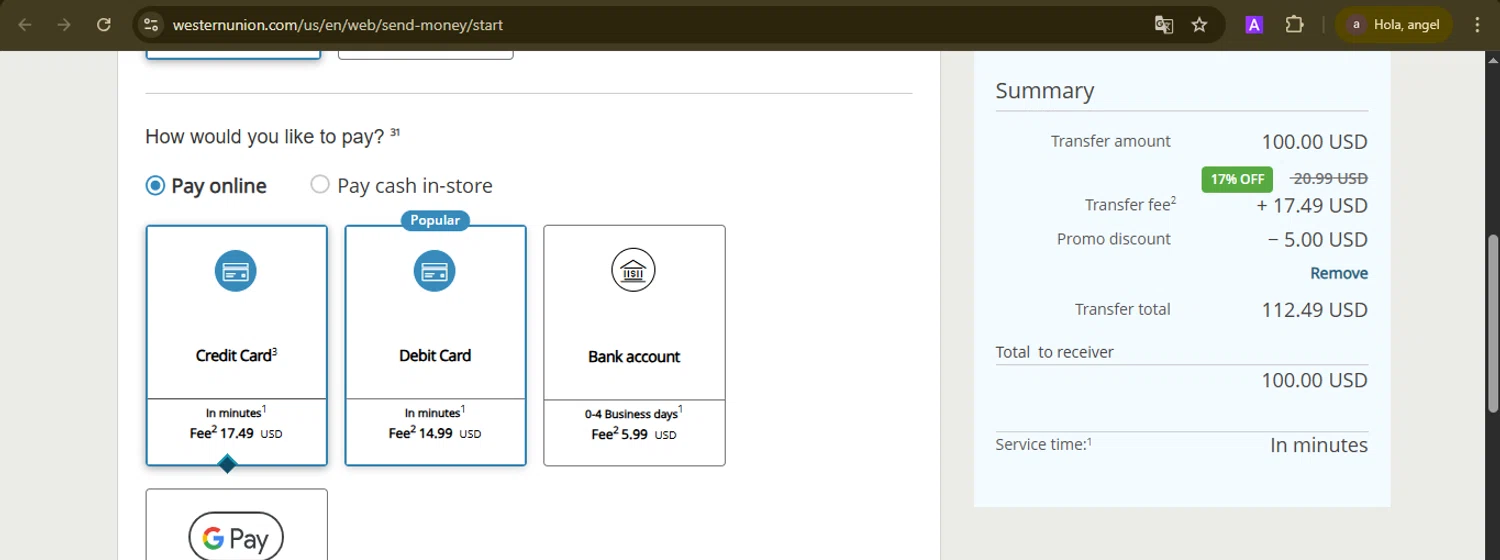Click the Google Translate icon
Image resolution: width=1500 pixels, height=560 pixels.
coord(1164,25)
